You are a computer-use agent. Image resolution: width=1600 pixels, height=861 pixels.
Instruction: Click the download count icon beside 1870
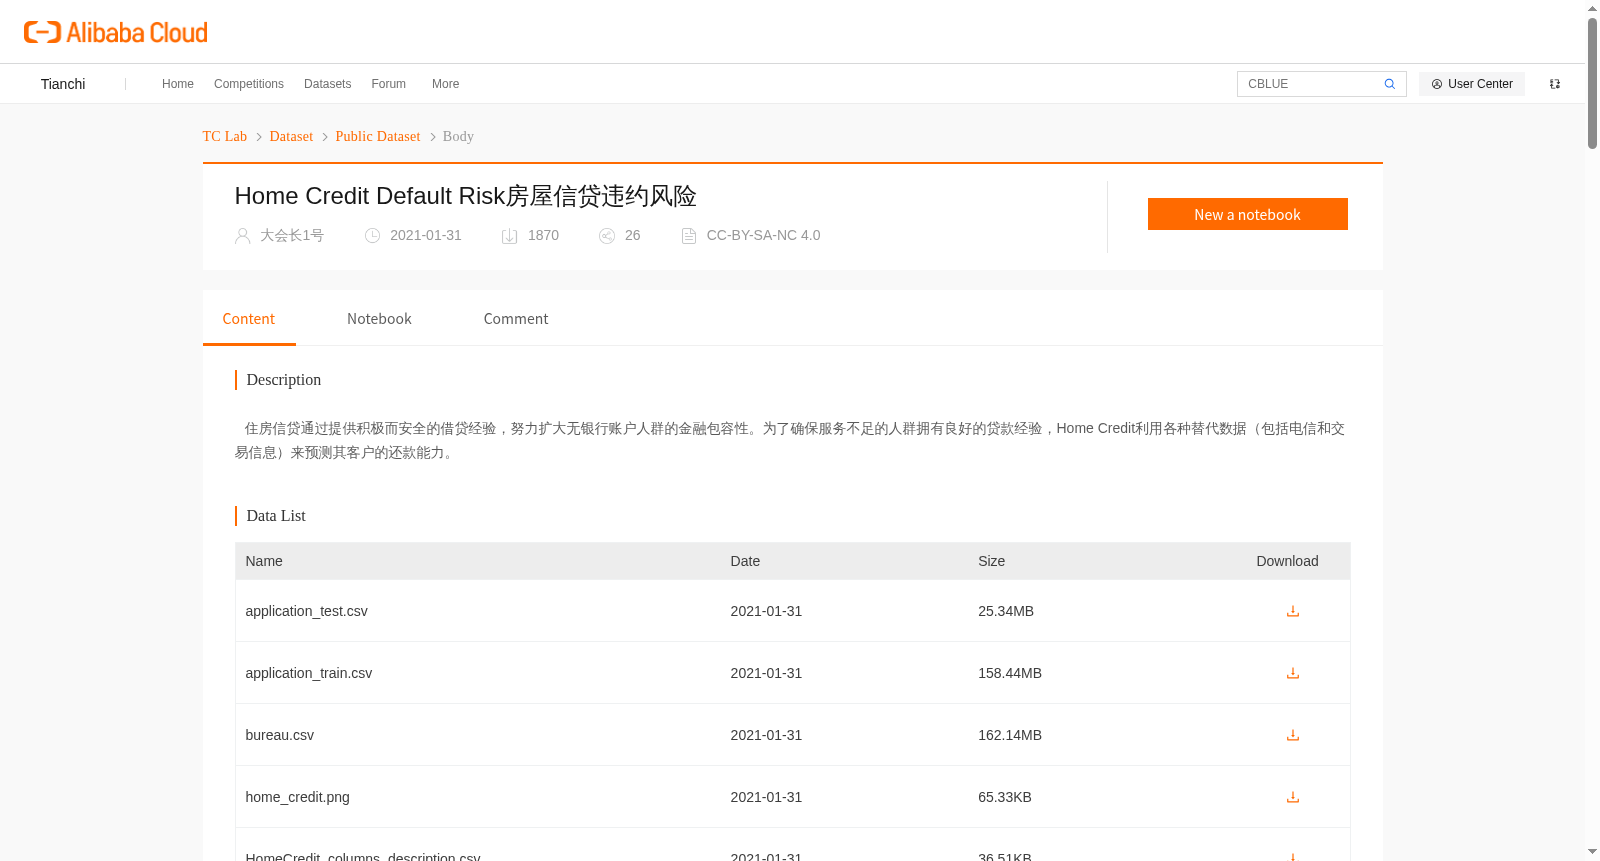point(509,236)
